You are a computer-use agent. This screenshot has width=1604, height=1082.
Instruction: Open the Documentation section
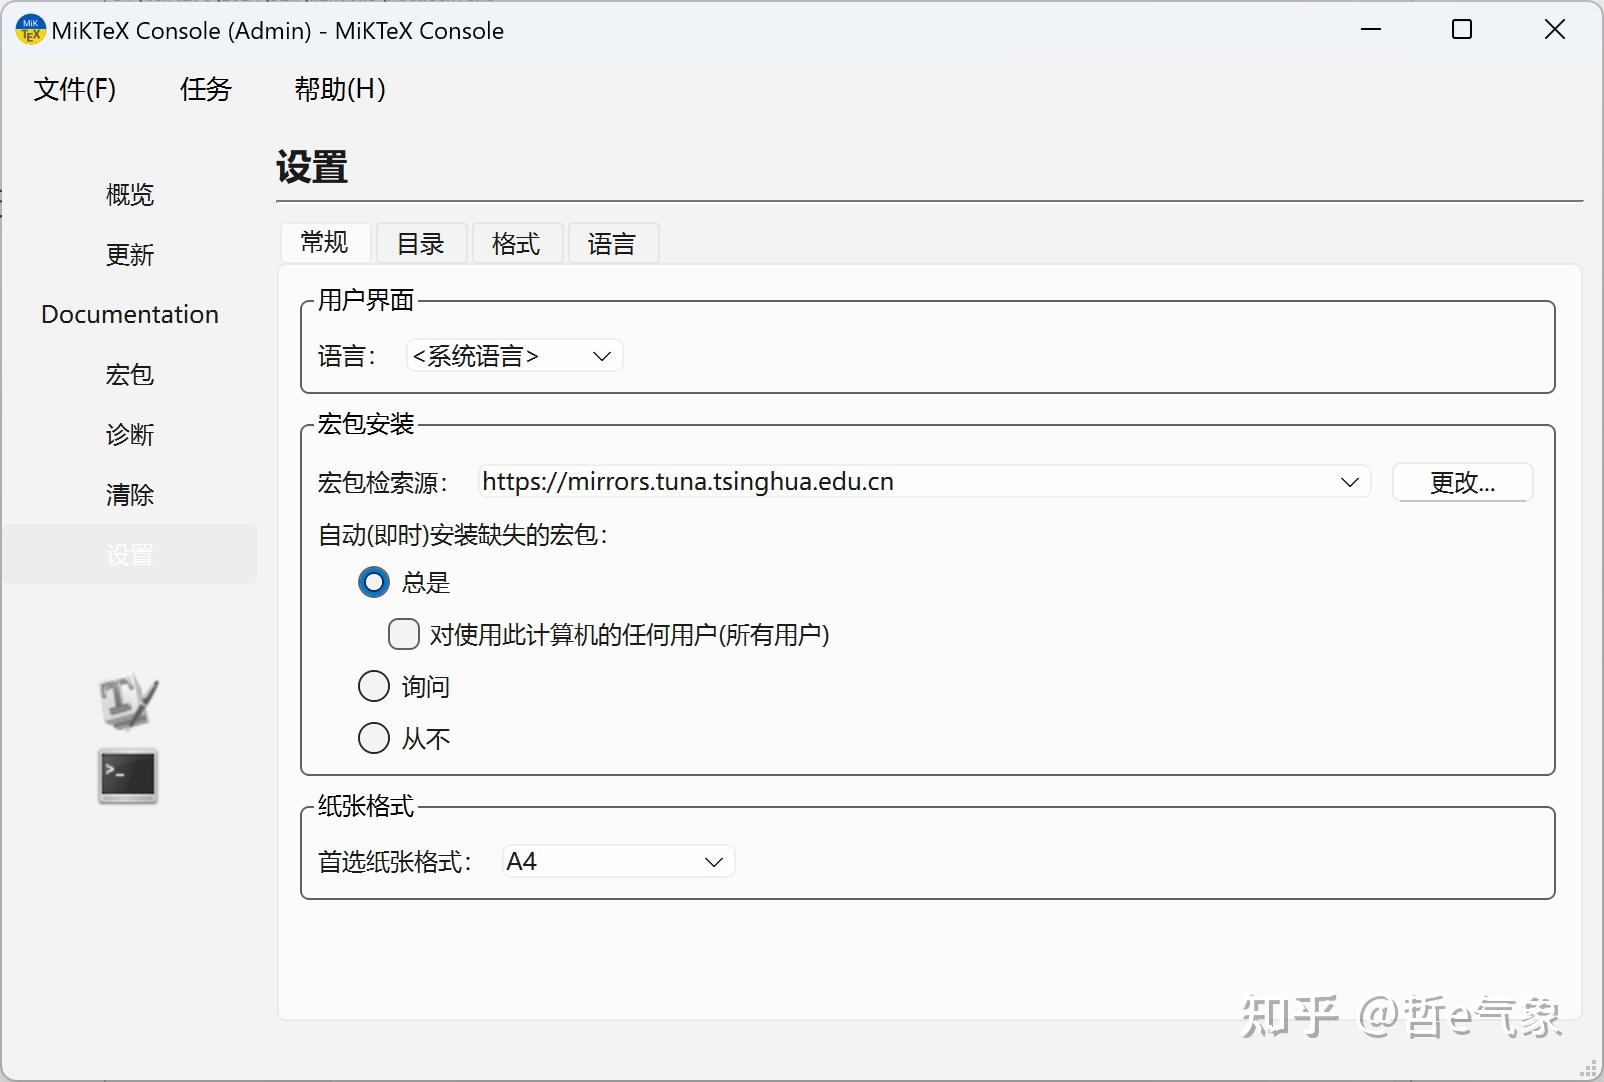(129, 314)
